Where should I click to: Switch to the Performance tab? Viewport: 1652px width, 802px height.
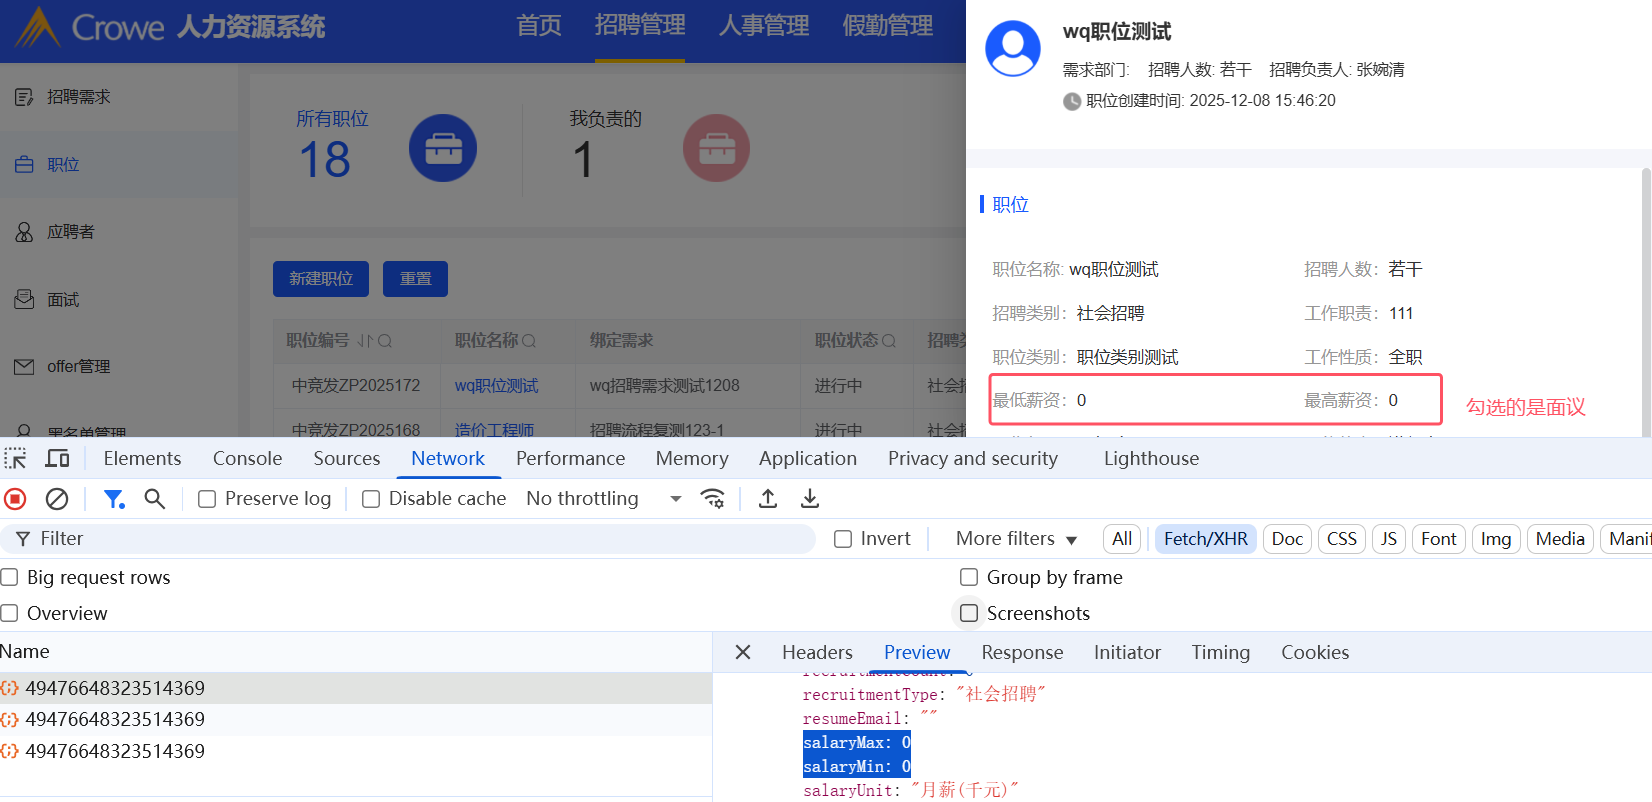tap(570, 459)
